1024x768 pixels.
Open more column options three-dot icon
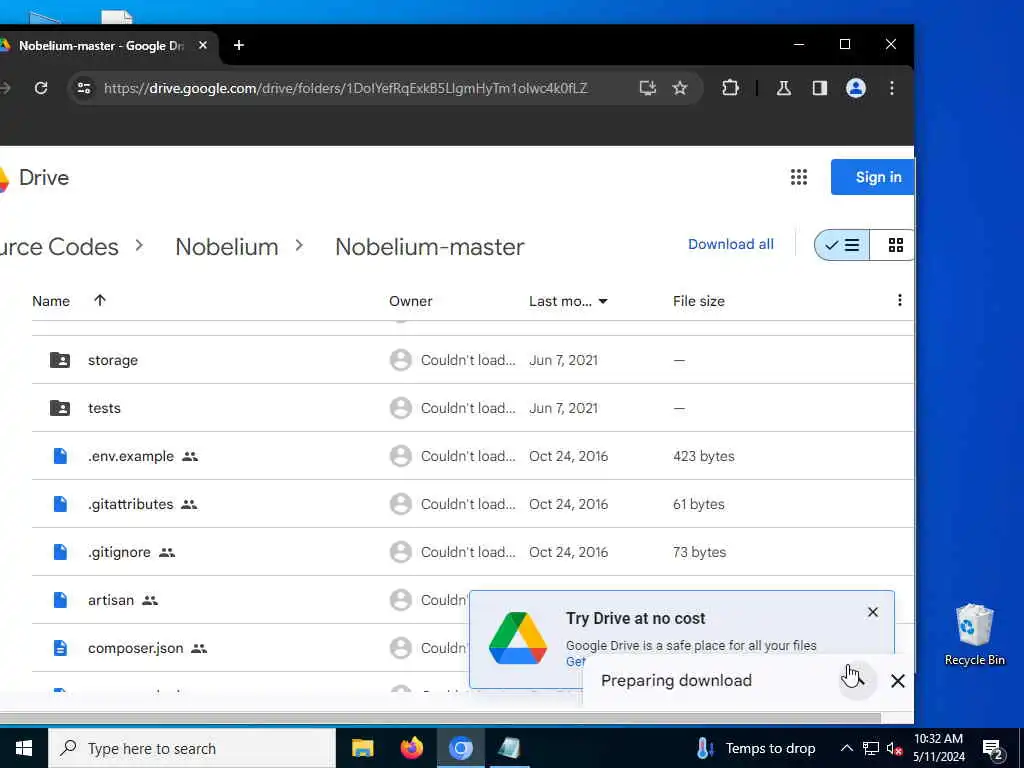899,300
